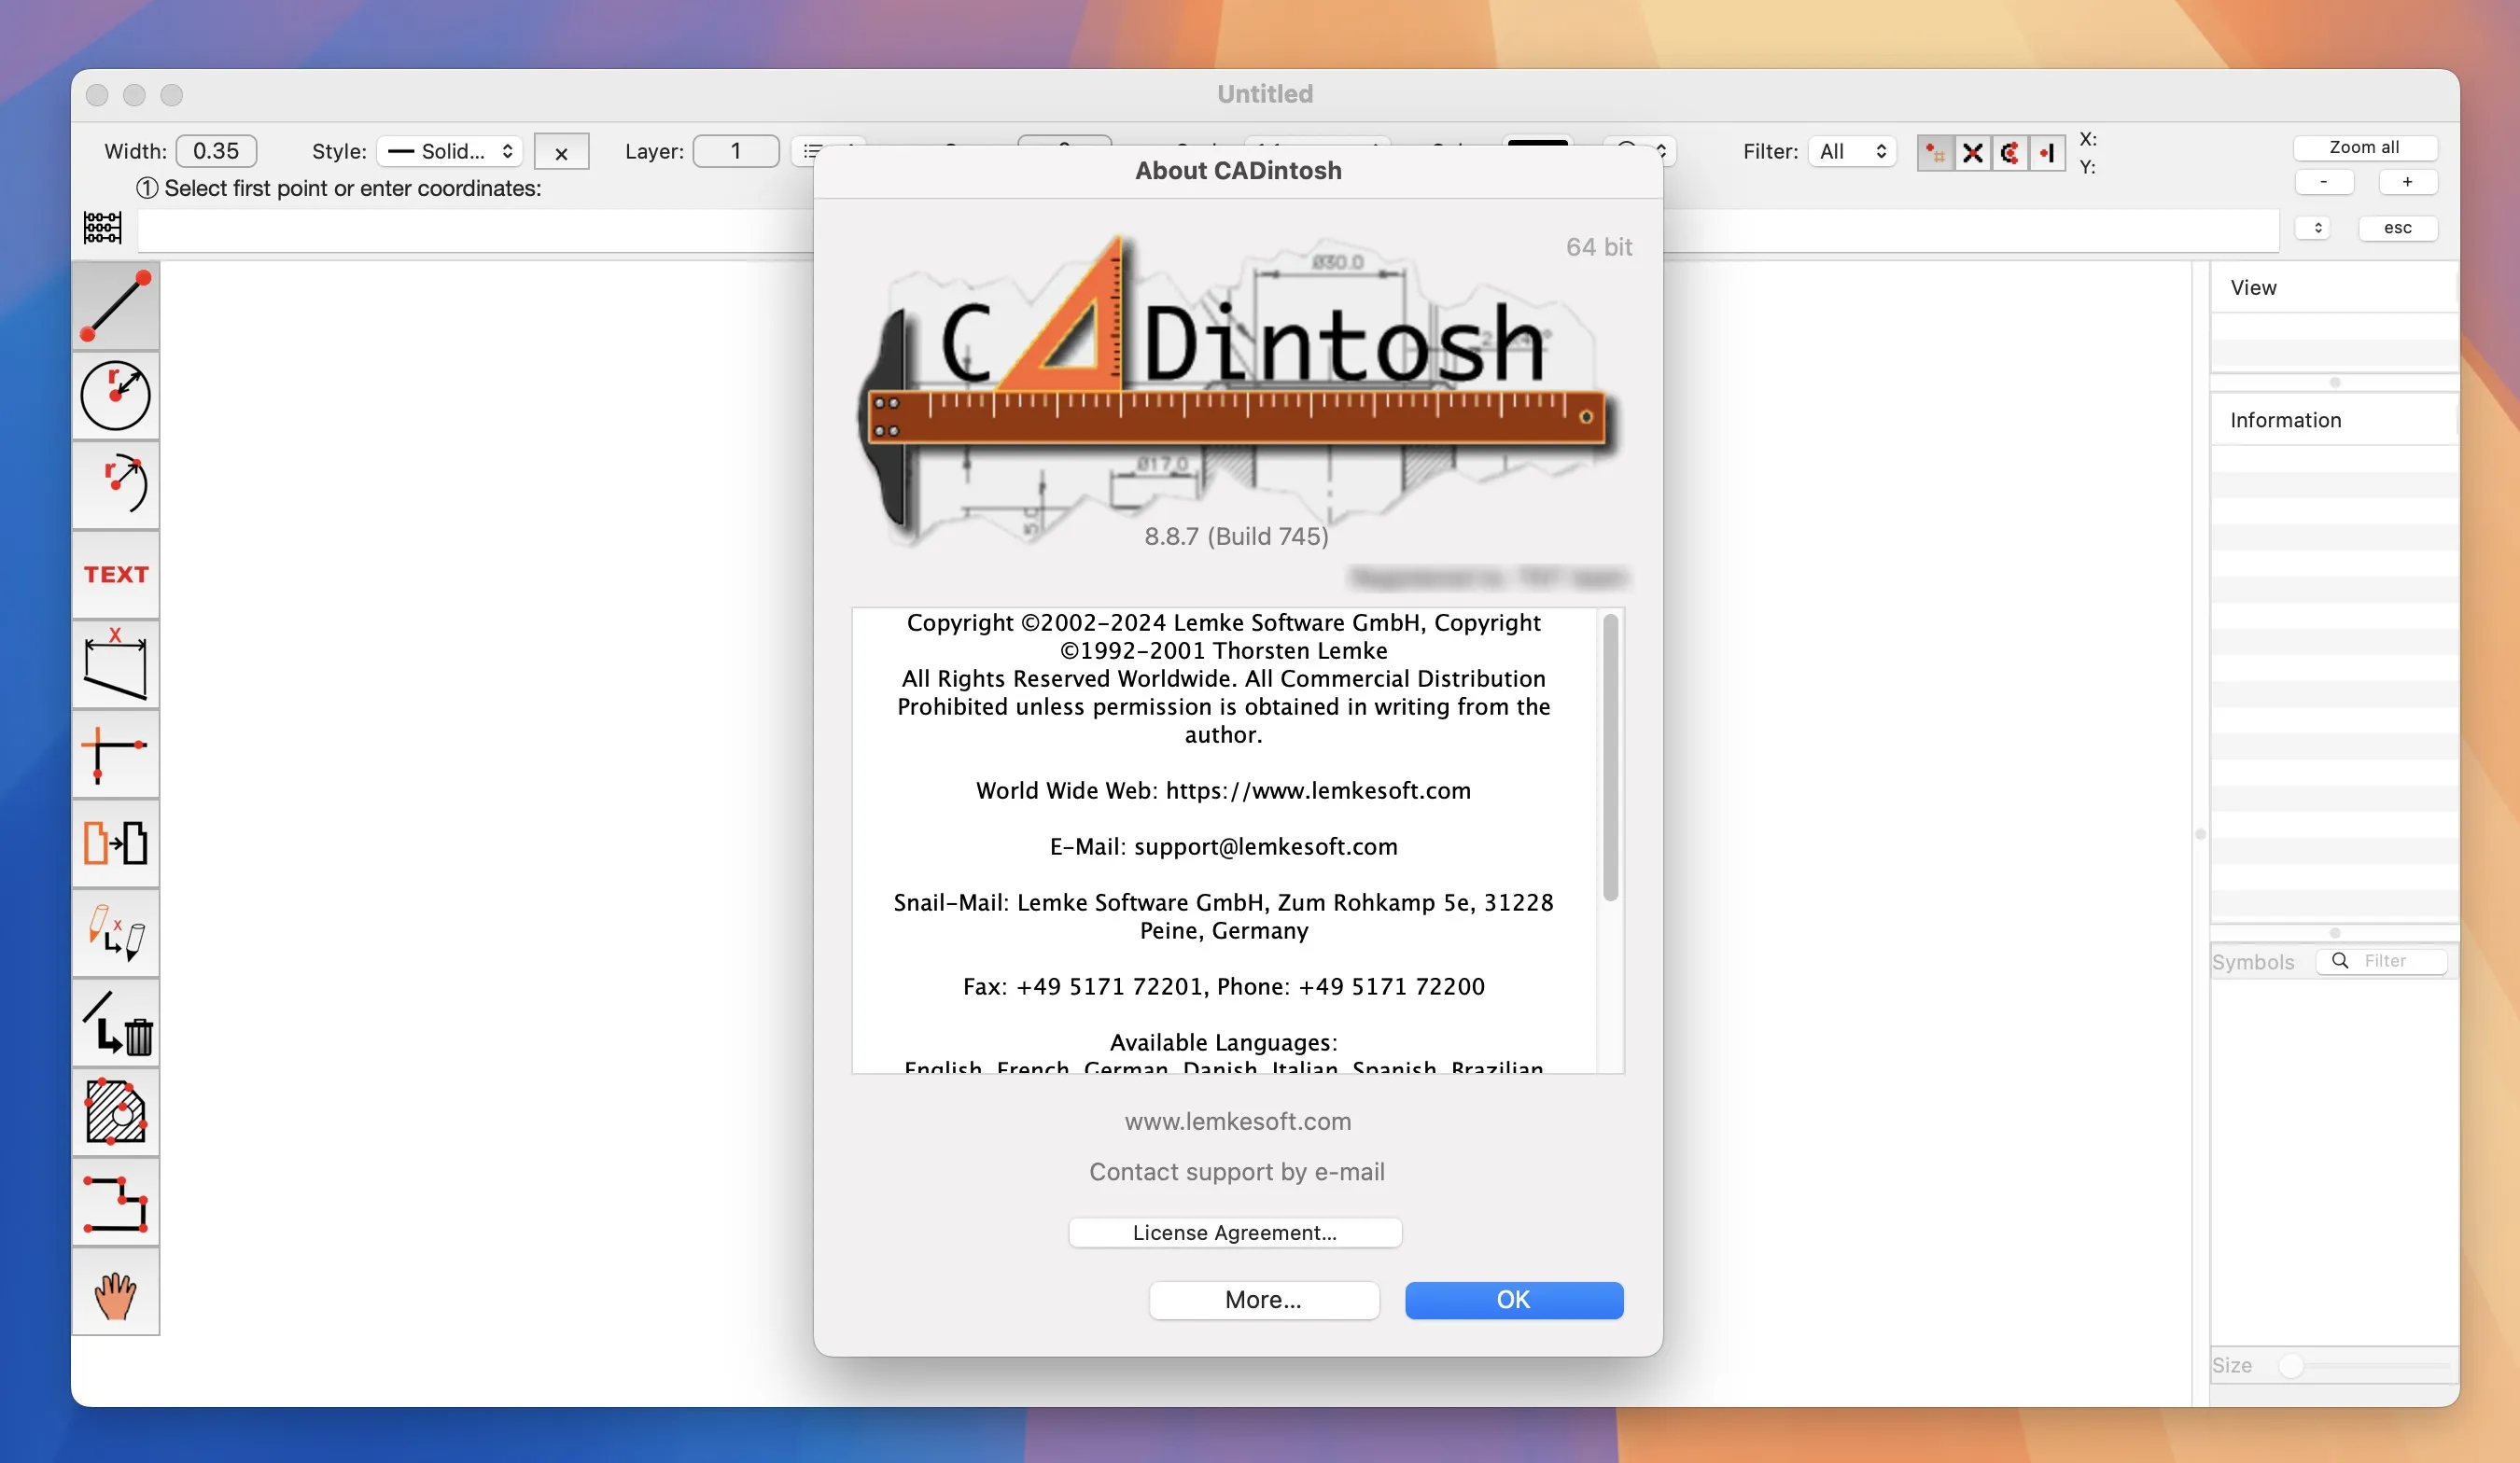Click the Snail-Mail address text
Viewport: 2520px width, 1463px height.
[x=1223, y=916]
